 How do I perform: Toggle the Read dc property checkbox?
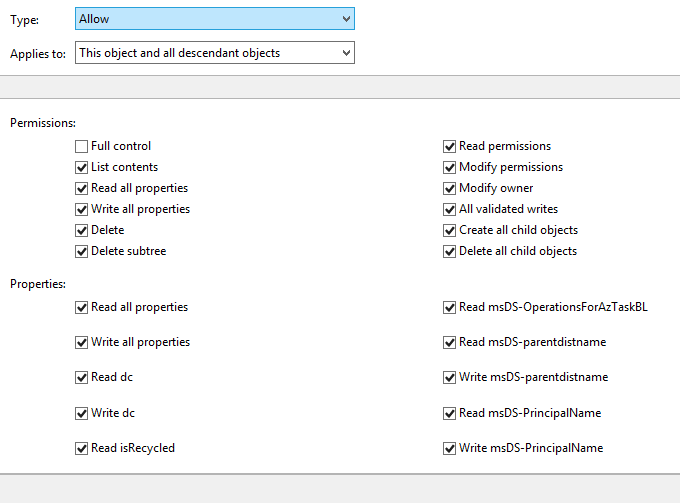(82, 378)
